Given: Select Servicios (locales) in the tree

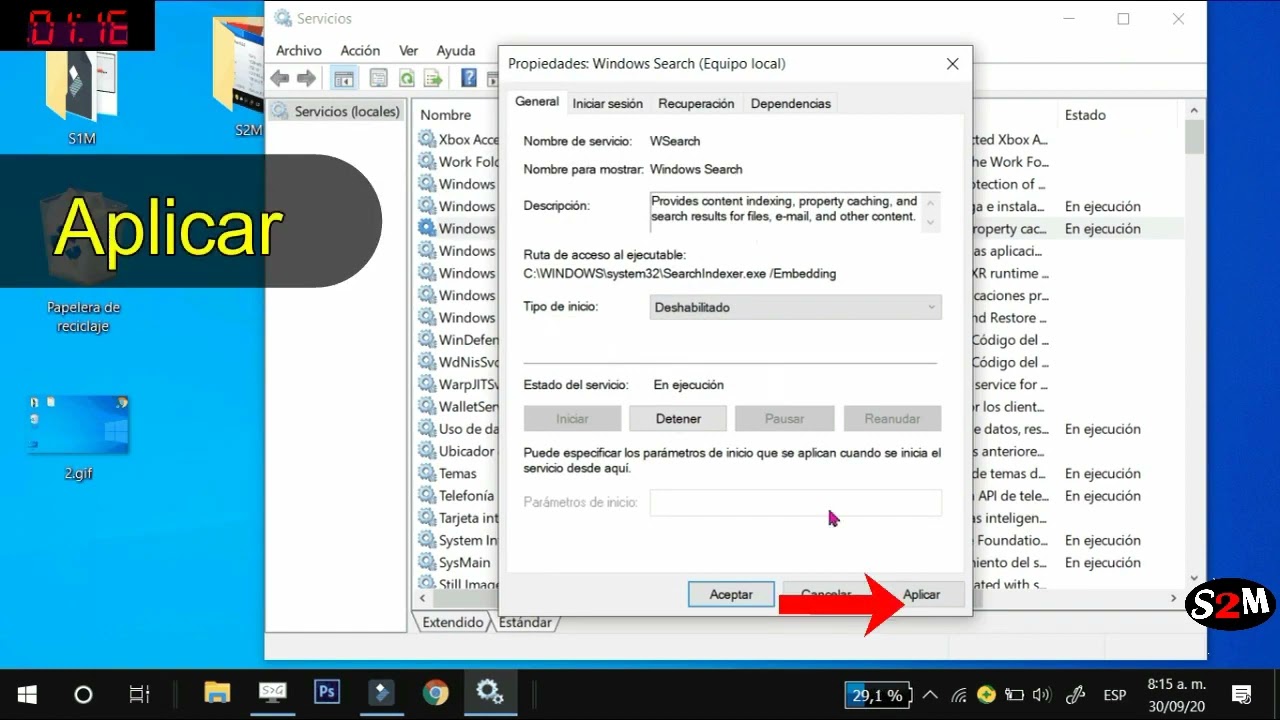Looking at the screenshot, I should [x=346, y=111].
